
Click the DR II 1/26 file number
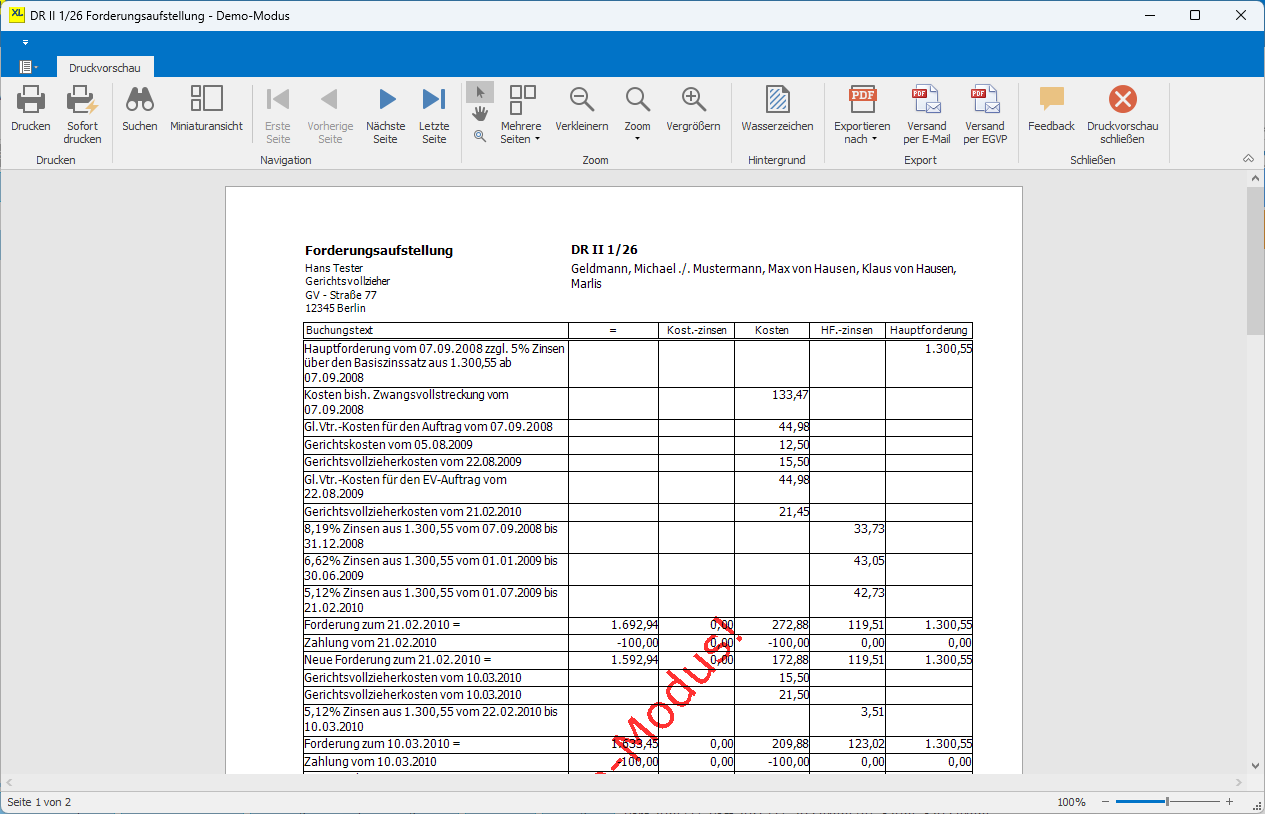tap(604, 250)
